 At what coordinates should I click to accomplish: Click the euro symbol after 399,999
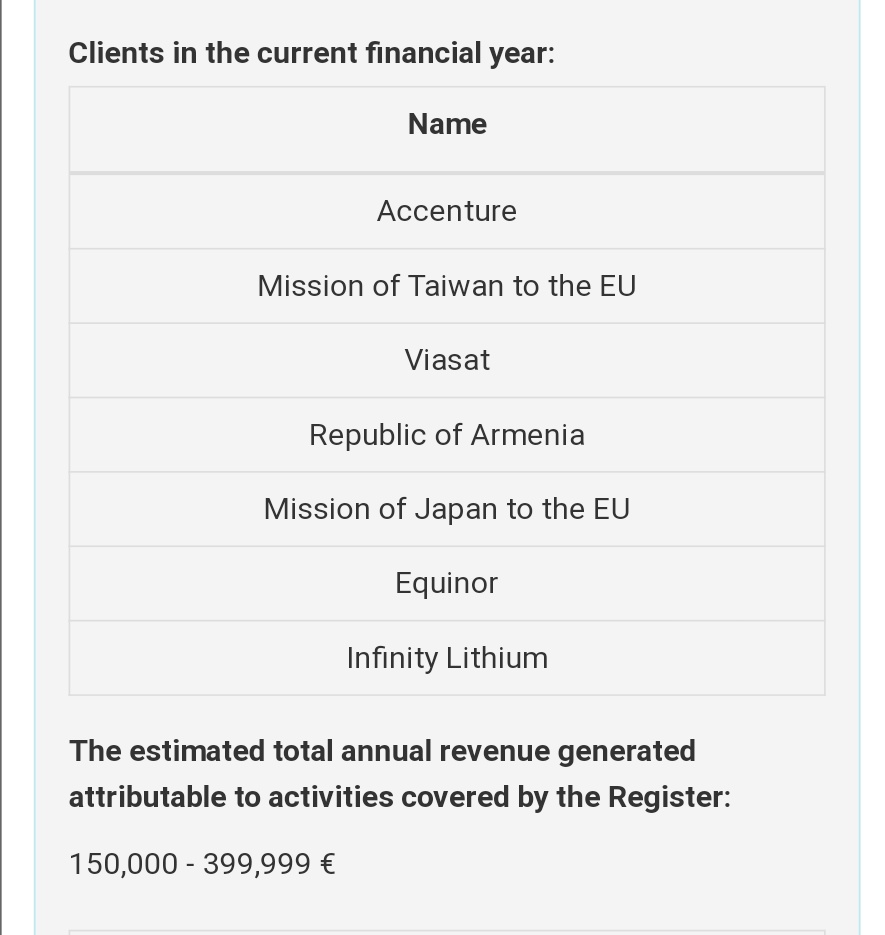(327, 864)
